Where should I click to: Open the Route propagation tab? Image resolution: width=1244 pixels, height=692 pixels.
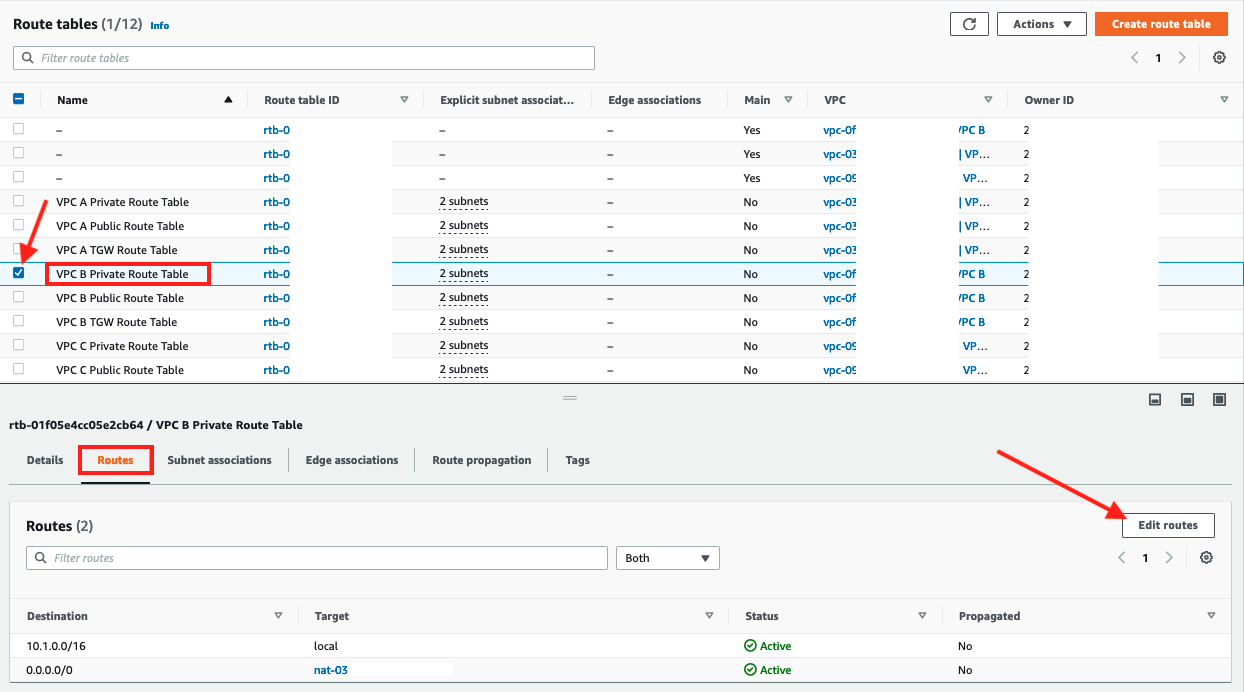[x=481, y=460]
